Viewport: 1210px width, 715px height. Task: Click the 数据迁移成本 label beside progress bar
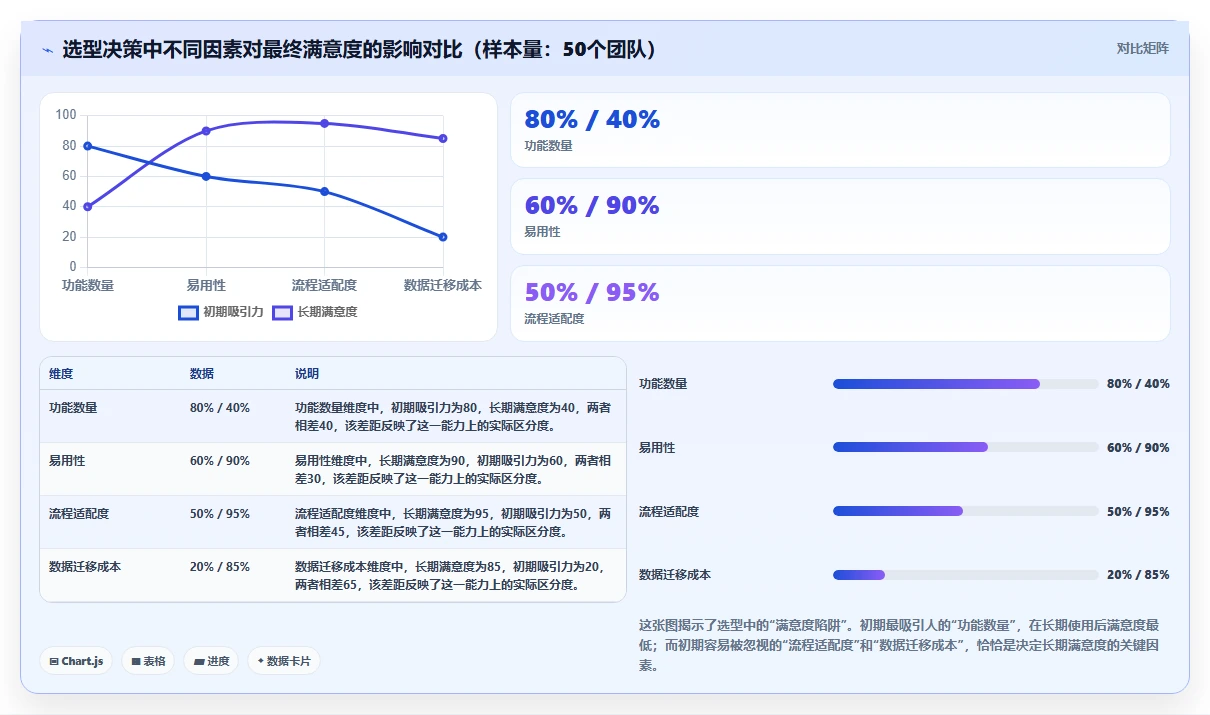click(x=675, y=575)
